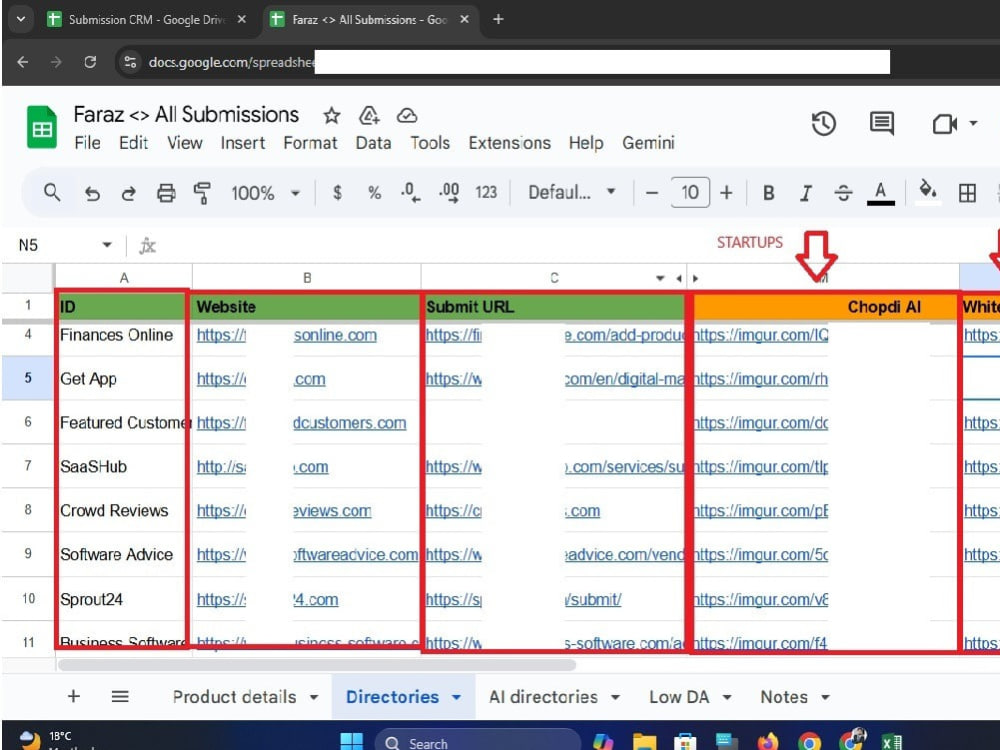Add a new sheet with plus button
Screen dimensions: 1000x750
click(x=74, y=696)
